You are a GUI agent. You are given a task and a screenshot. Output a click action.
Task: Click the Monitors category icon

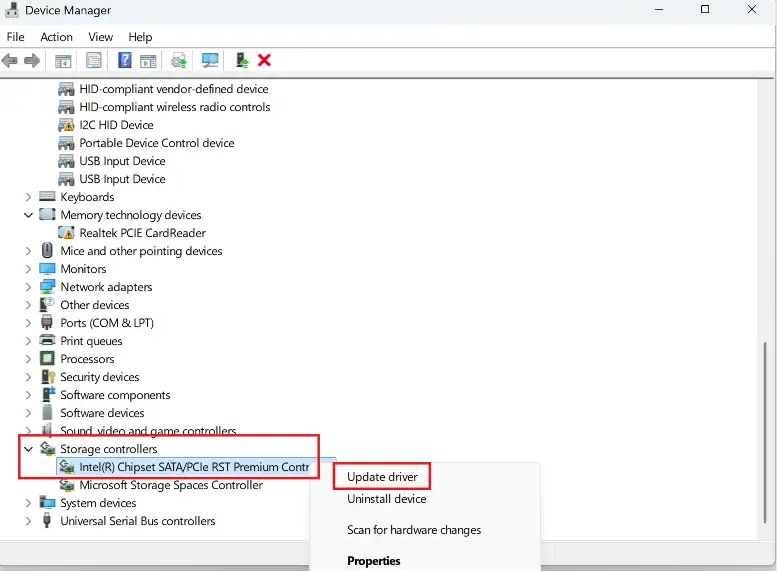coord(47,269)
